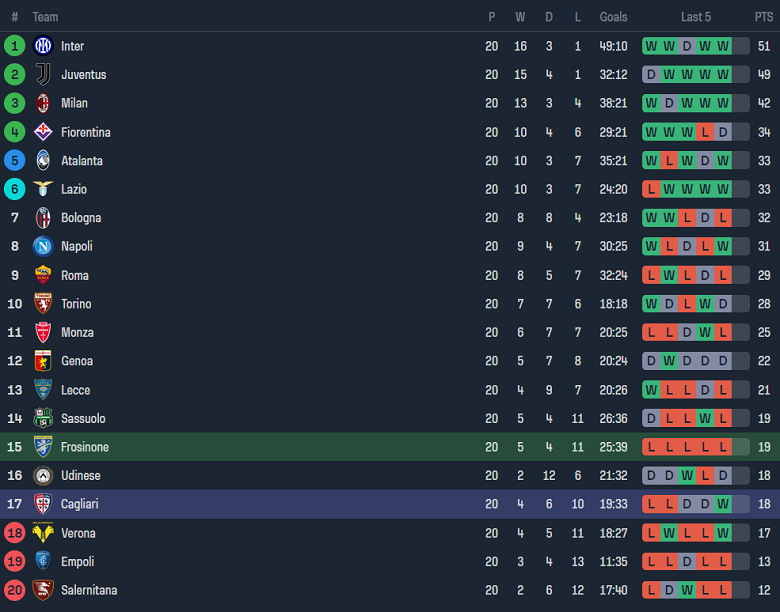Select the Frosinone team name
This screenshot has width=780, height=612.
click(x=85, y=447)
